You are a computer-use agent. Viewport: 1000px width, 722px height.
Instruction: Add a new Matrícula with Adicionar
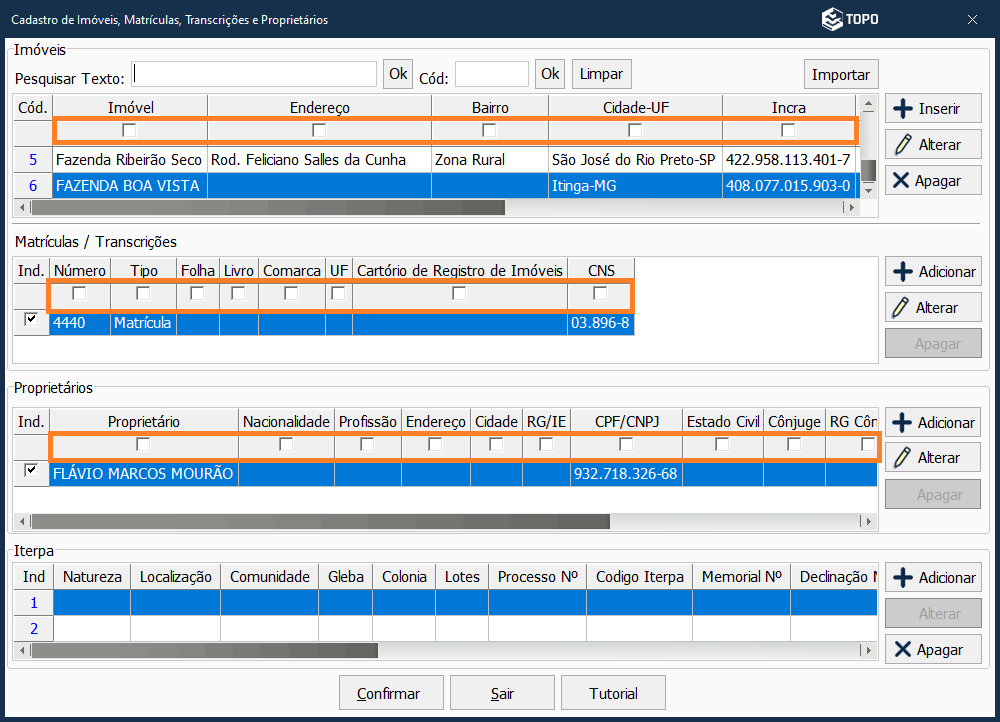pos(932,272)
